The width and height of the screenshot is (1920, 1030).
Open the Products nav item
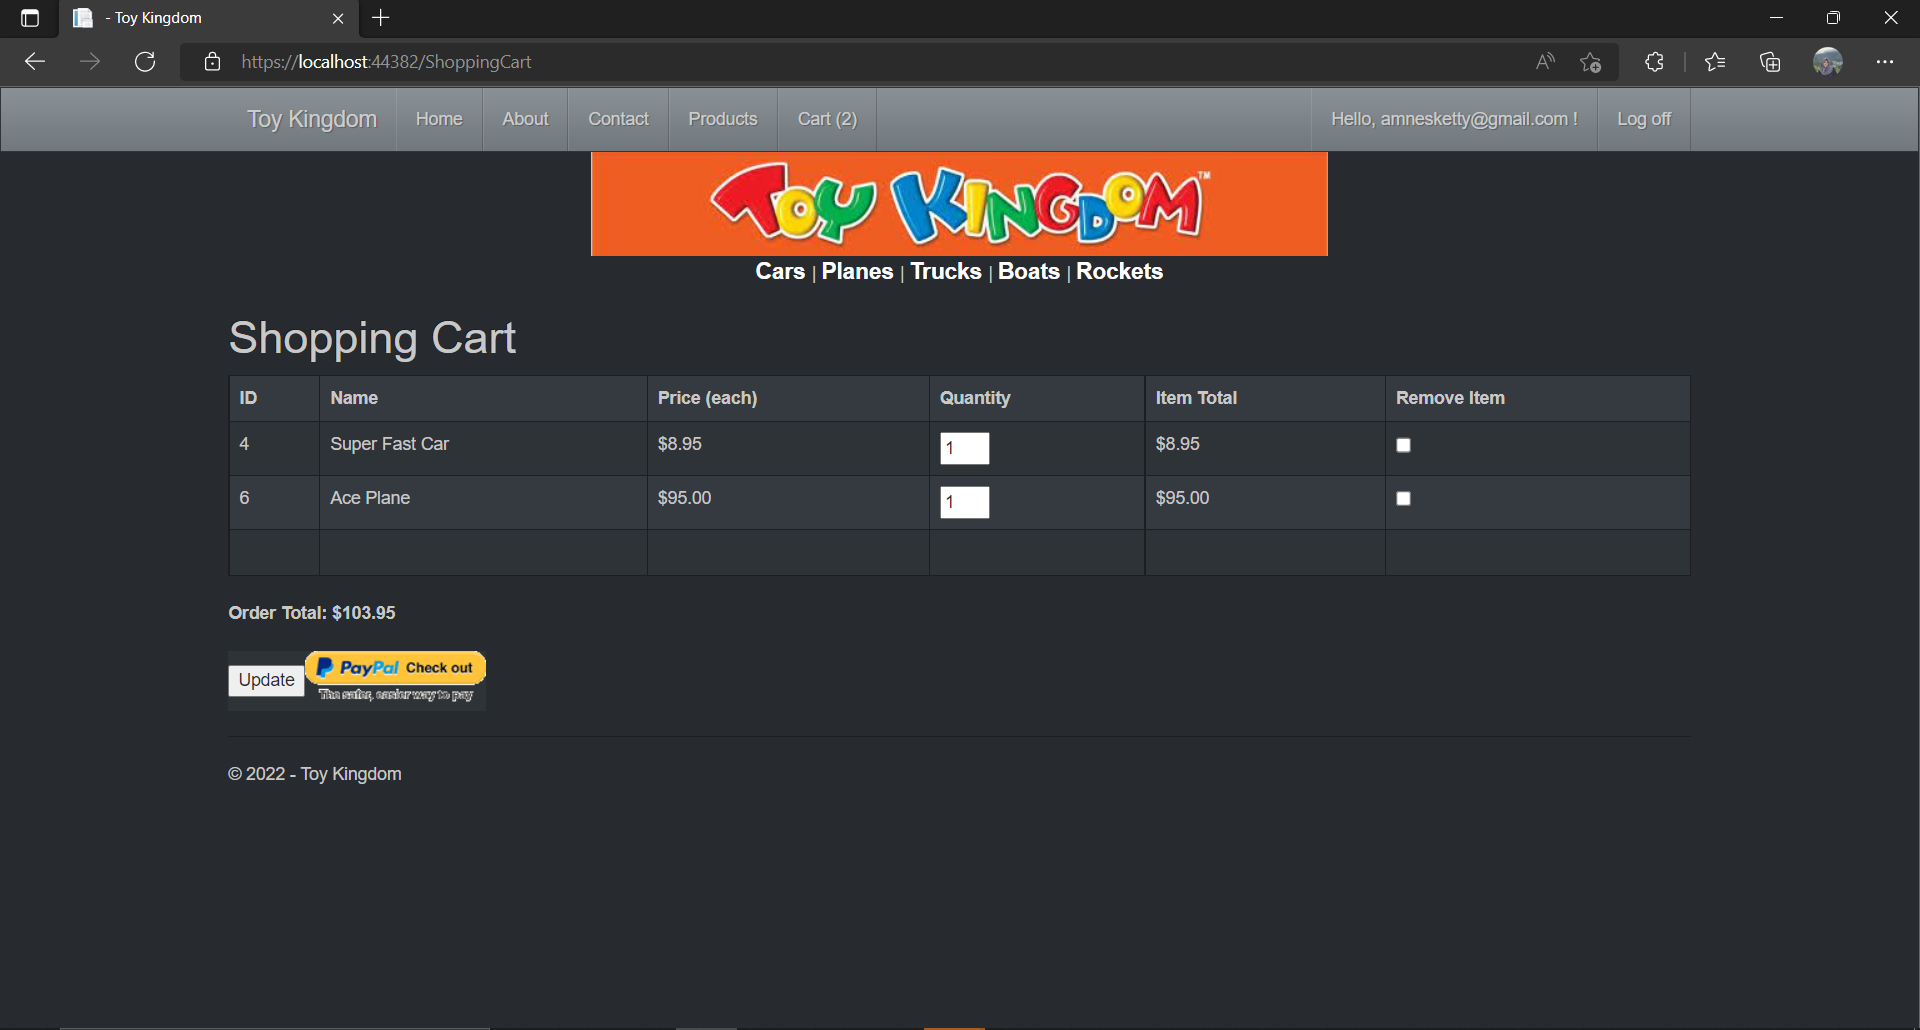pyautogui.click(x=723, y=119)
